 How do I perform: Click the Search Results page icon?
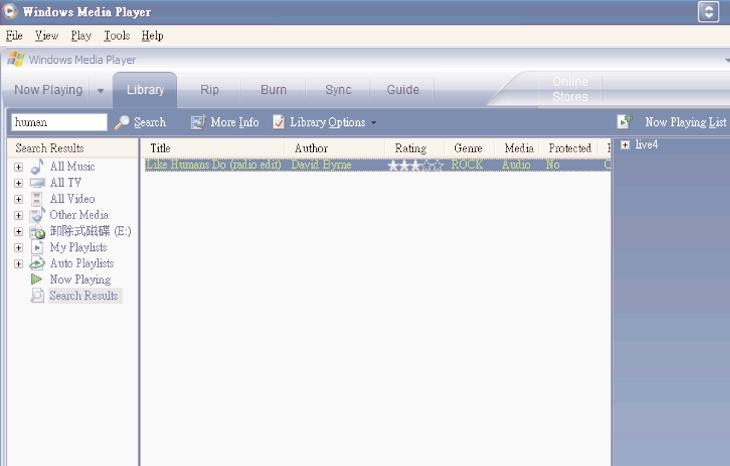(x=37, y=296)
